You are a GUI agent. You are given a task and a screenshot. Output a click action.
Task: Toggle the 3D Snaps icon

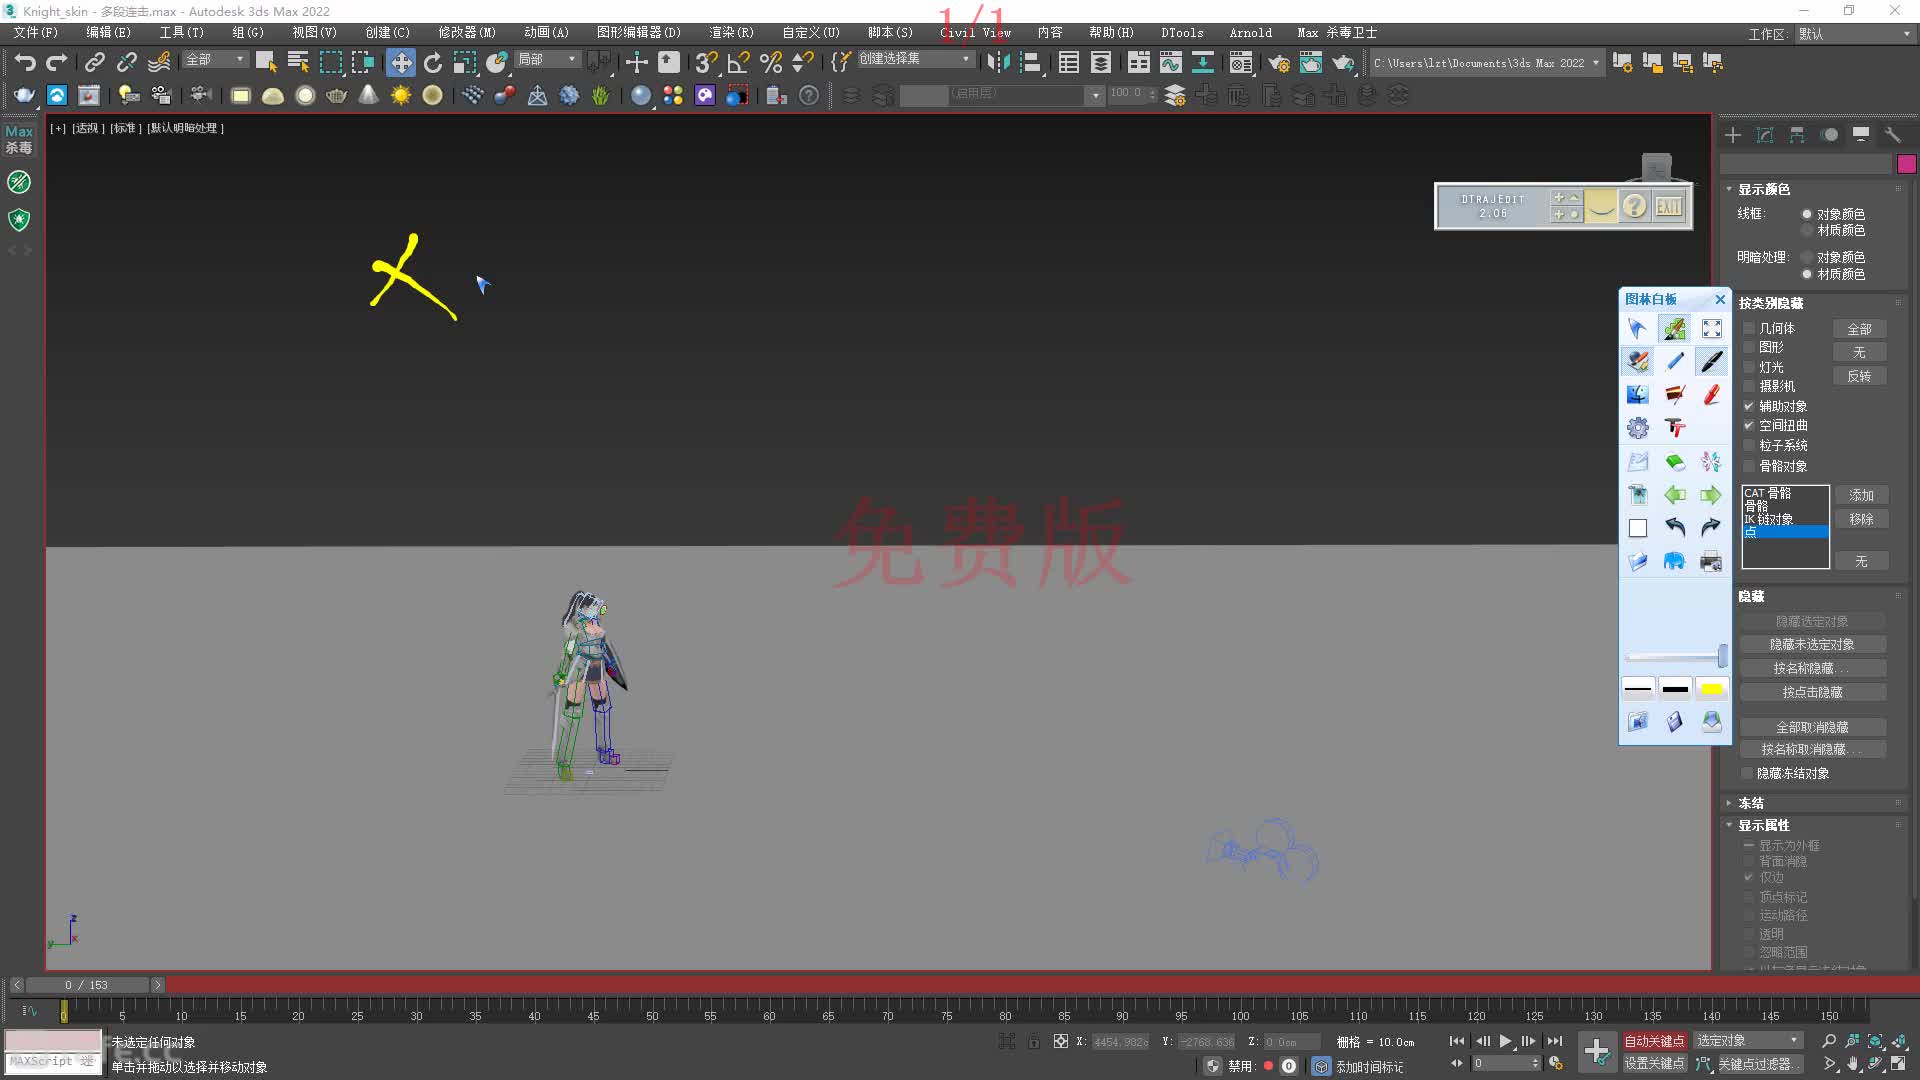tap(705, 62)
